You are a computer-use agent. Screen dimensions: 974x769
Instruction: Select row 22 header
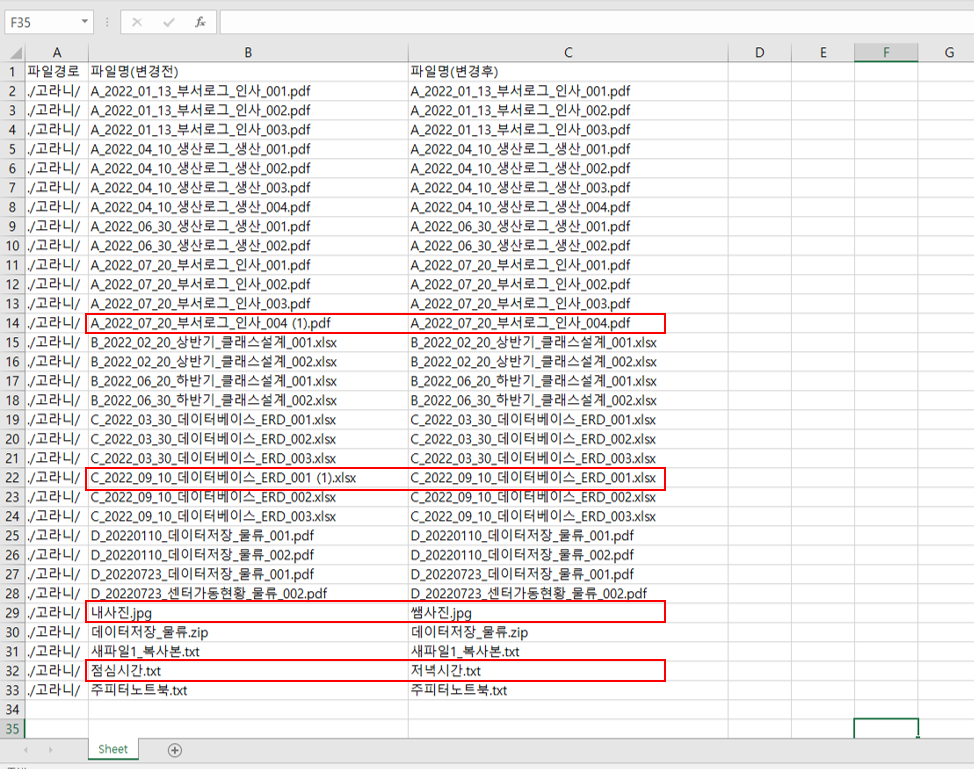tap(12, 478)
